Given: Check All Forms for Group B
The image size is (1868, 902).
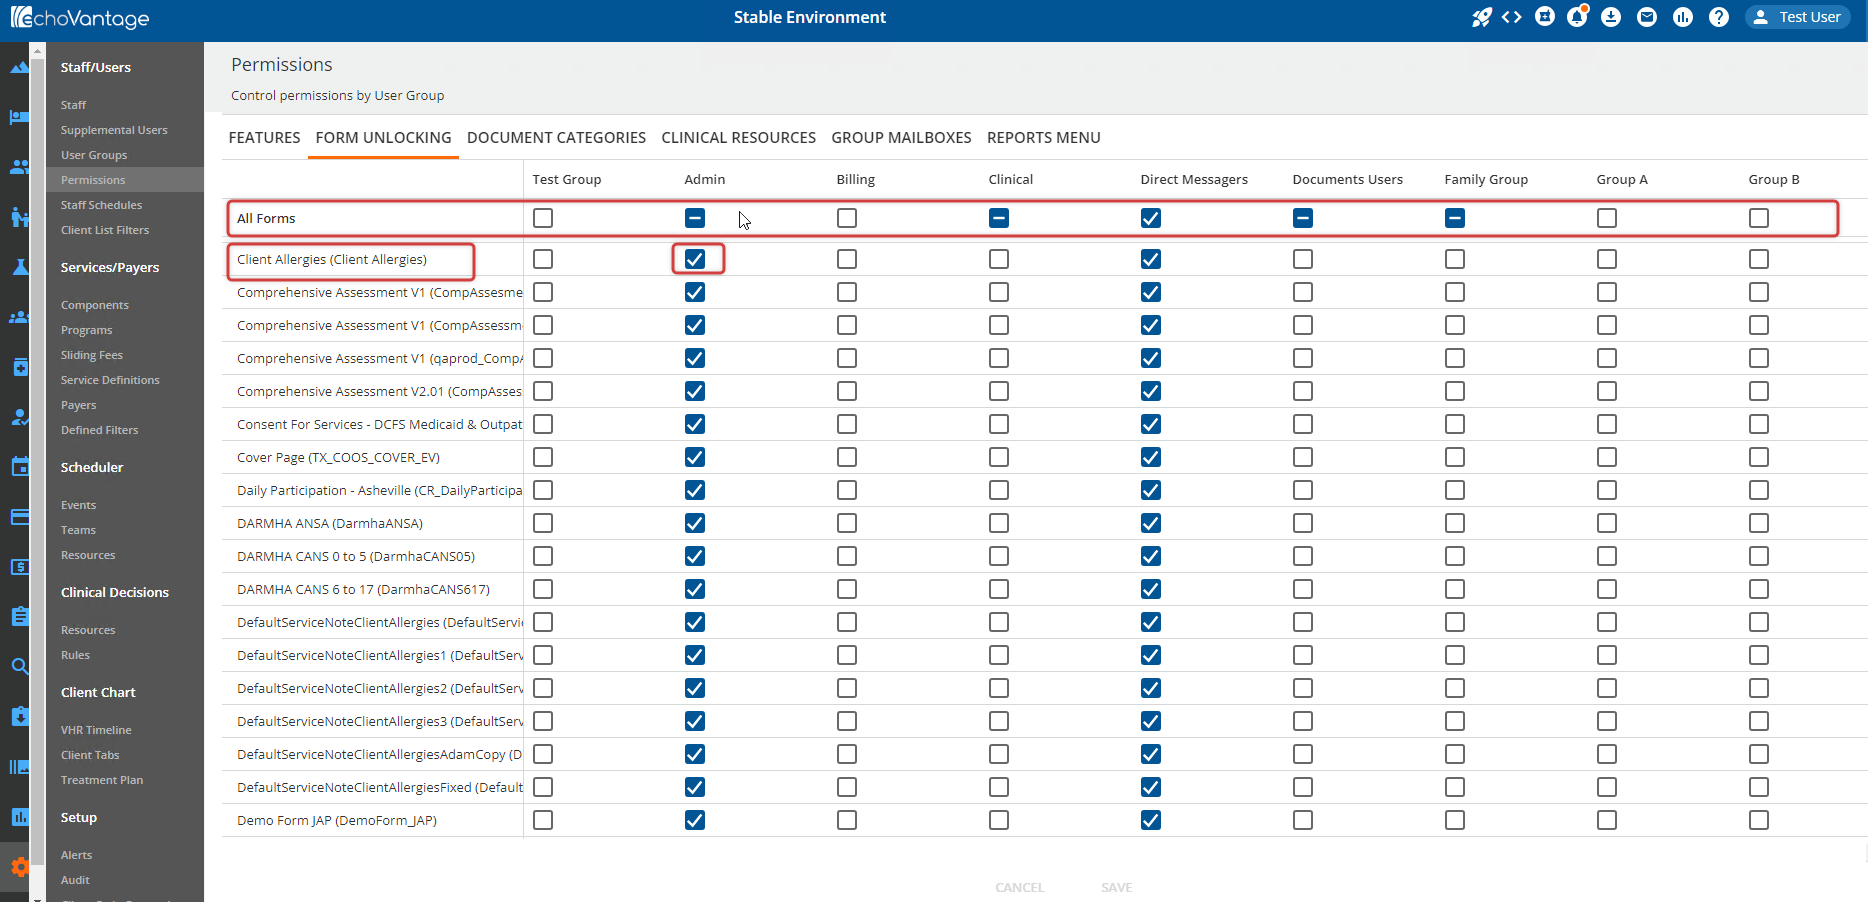Looking at the screenshot, I should tap(1759, 218).
